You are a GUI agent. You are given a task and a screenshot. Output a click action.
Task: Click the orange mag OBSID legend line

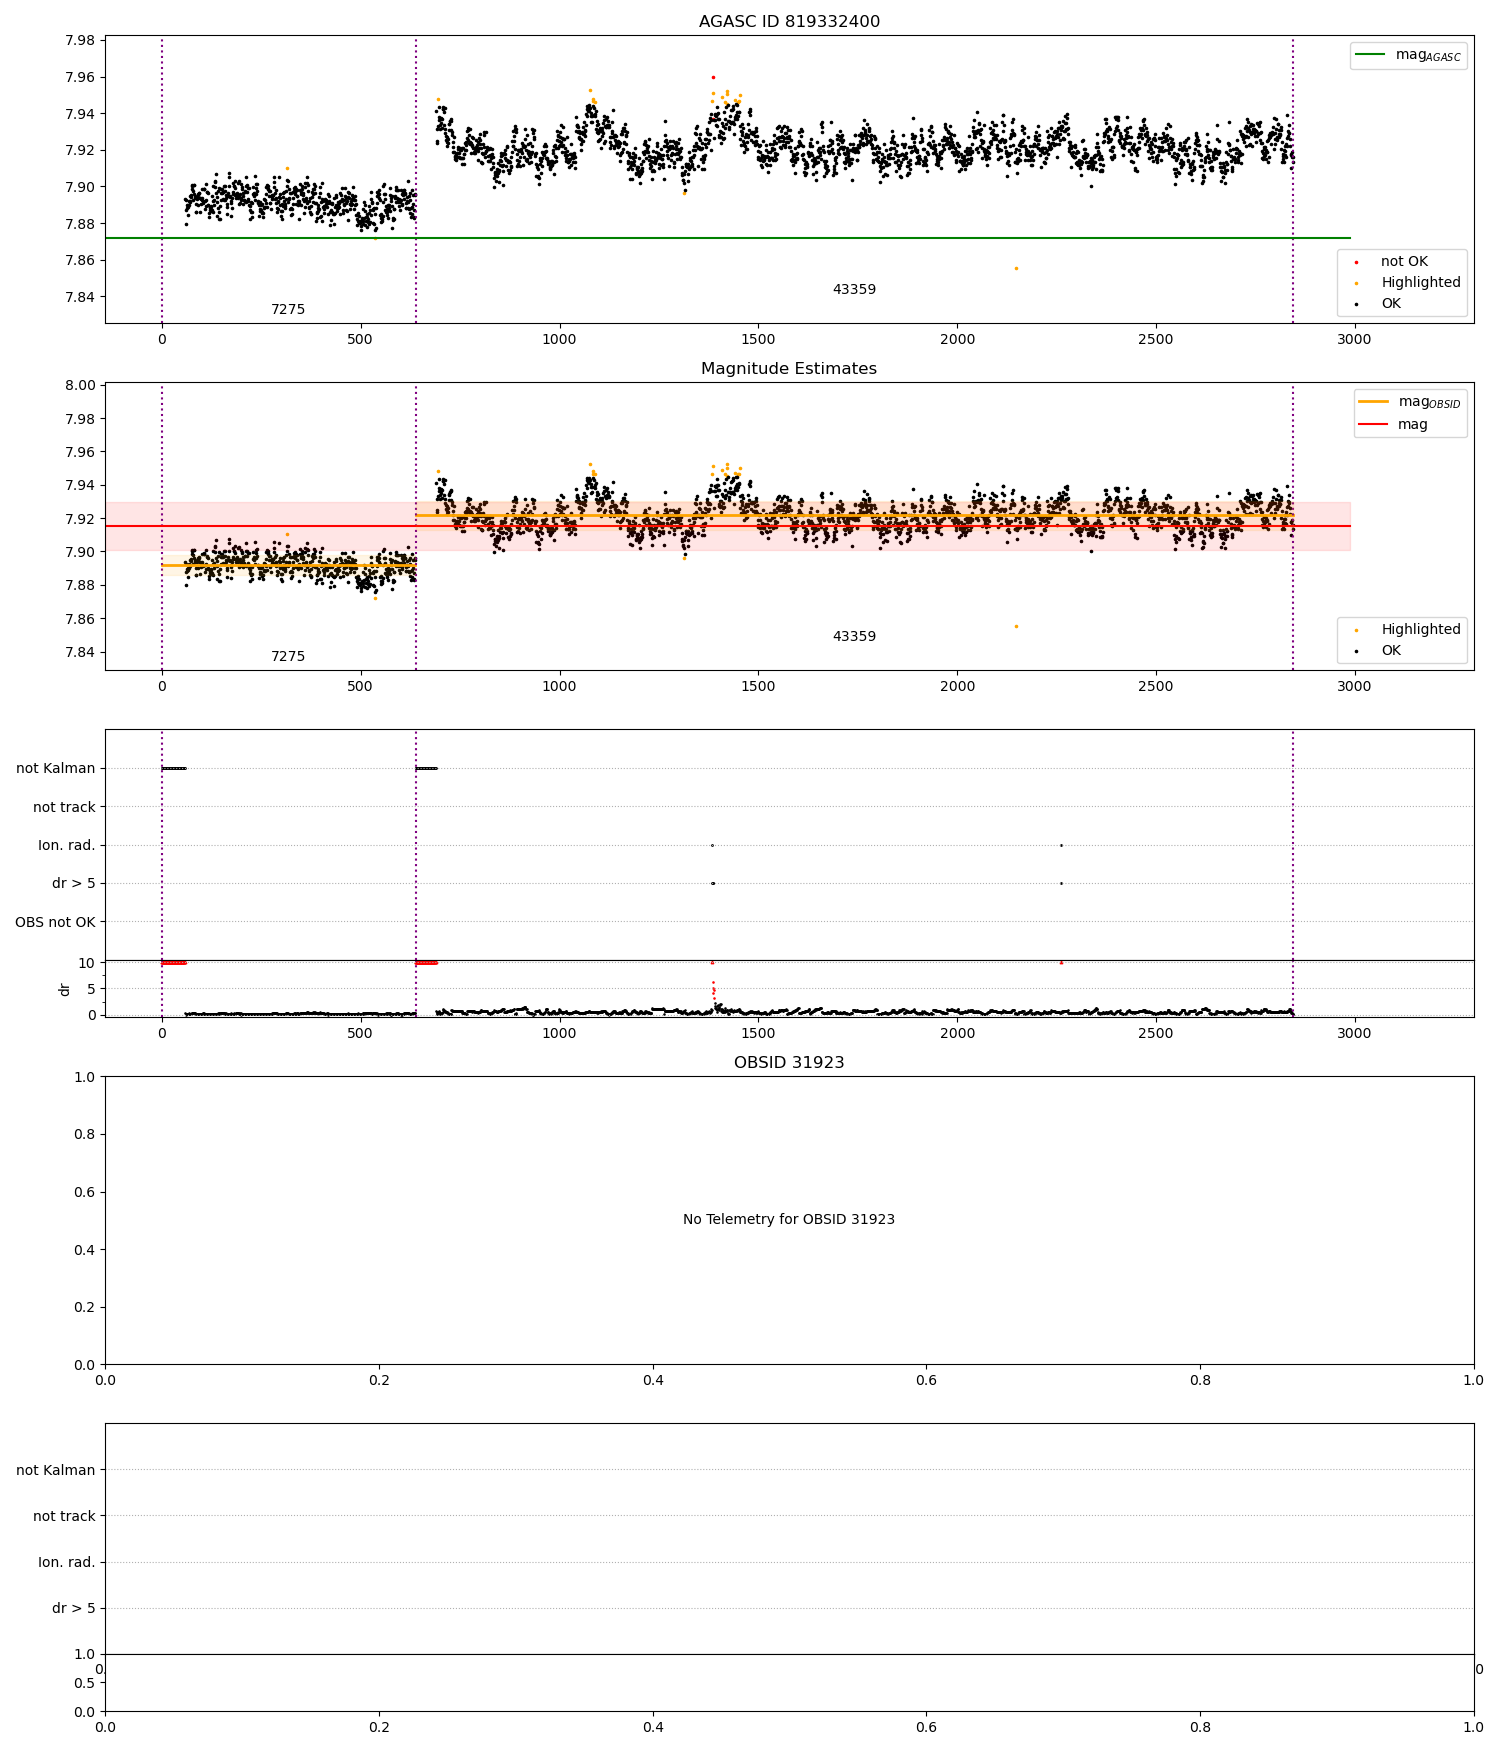[1373, 402]
